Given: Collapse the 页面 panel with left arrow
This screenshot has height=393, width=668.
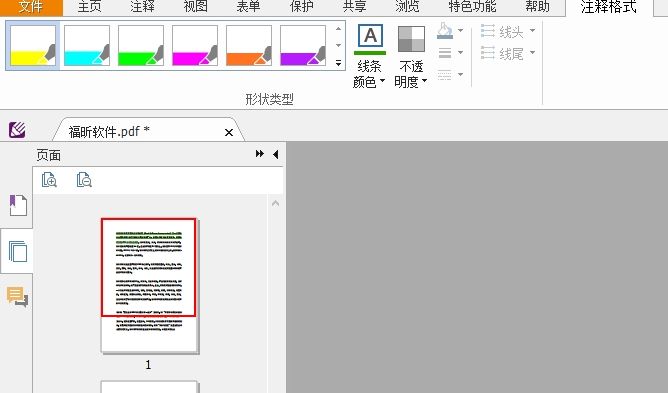Looking at the screenshot, I should 276,154.
